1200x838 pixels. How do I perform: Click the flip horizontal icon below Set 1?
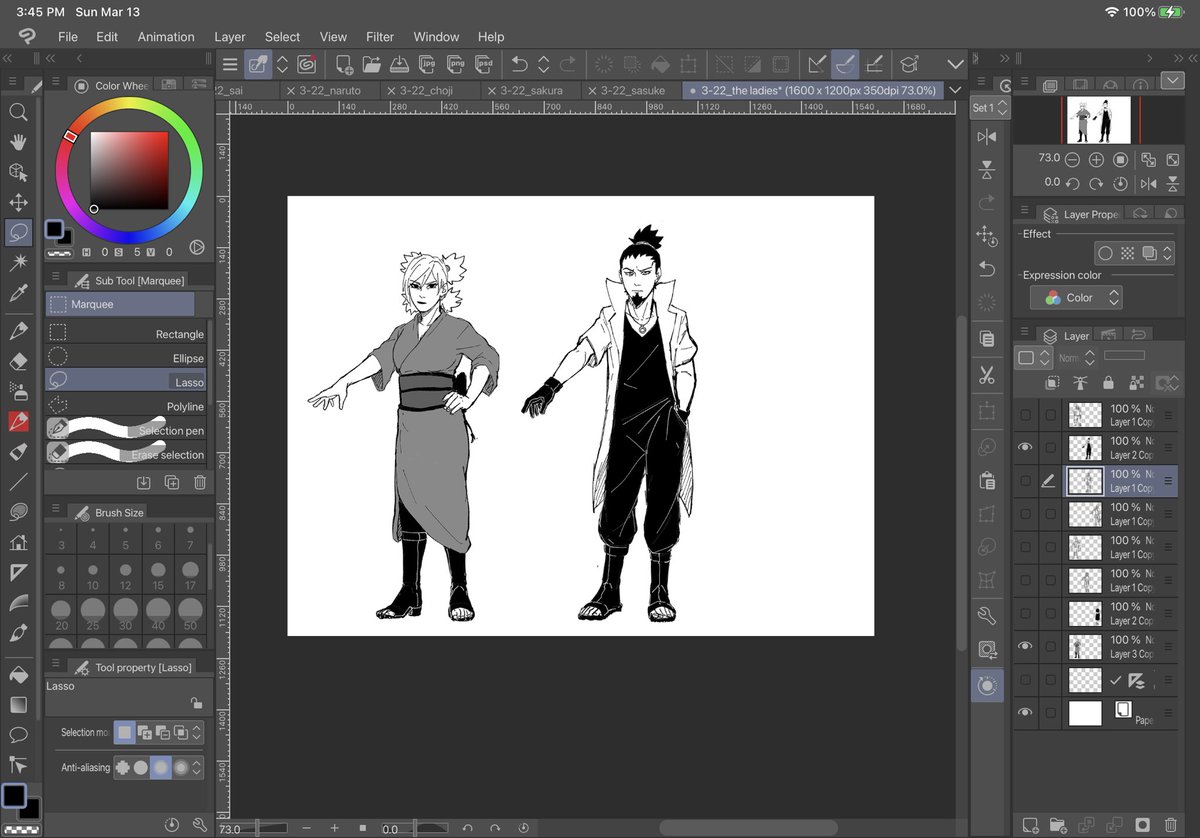point(987,136)
